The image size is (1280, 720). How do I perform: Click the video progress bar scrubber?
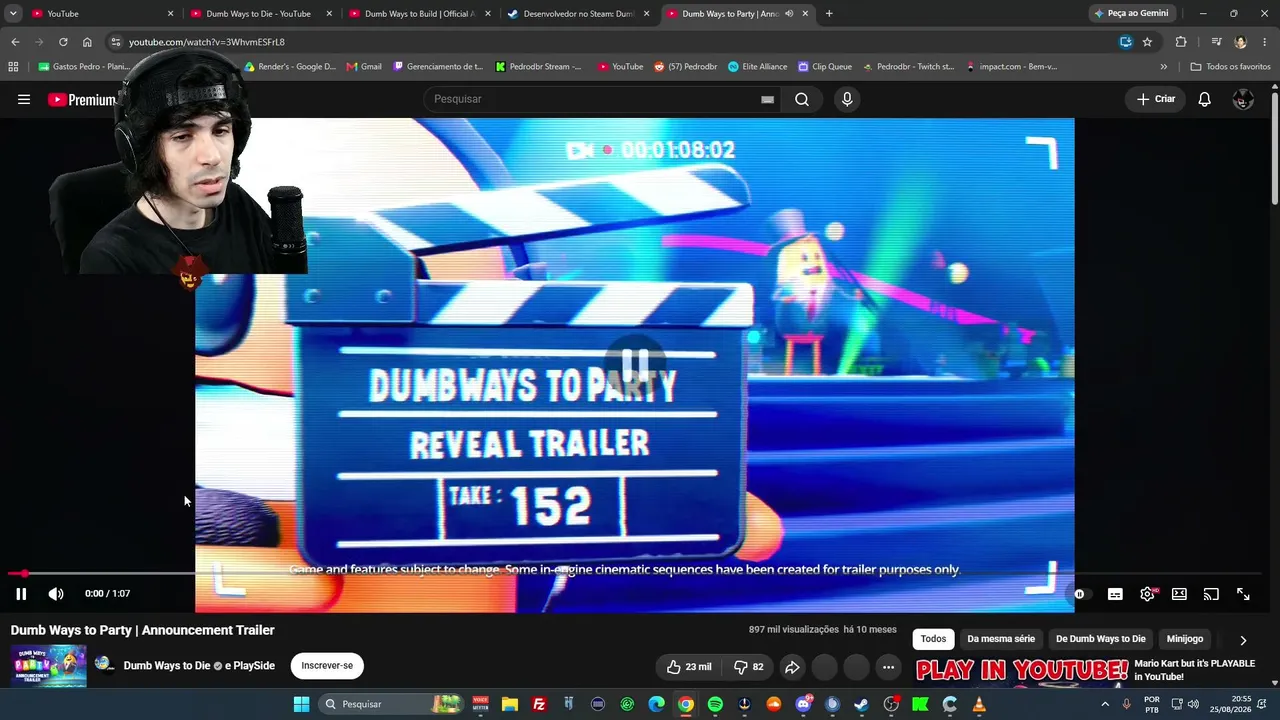point(24,574)
